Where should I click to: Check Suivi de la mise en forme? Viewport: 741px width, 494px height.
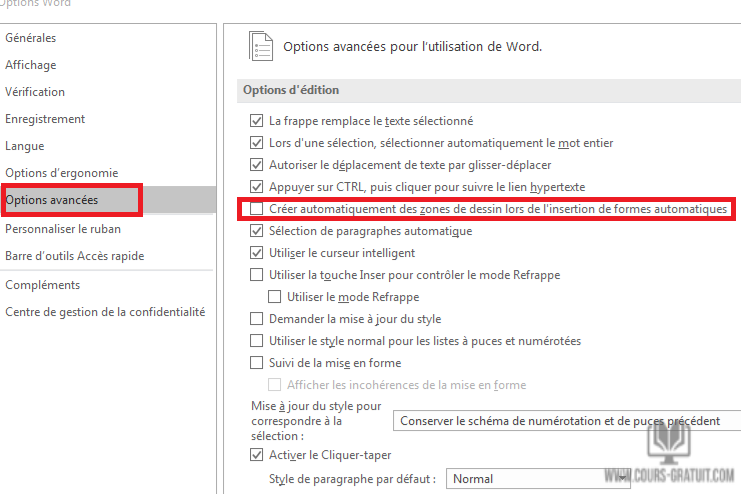(x=257, y=363)
